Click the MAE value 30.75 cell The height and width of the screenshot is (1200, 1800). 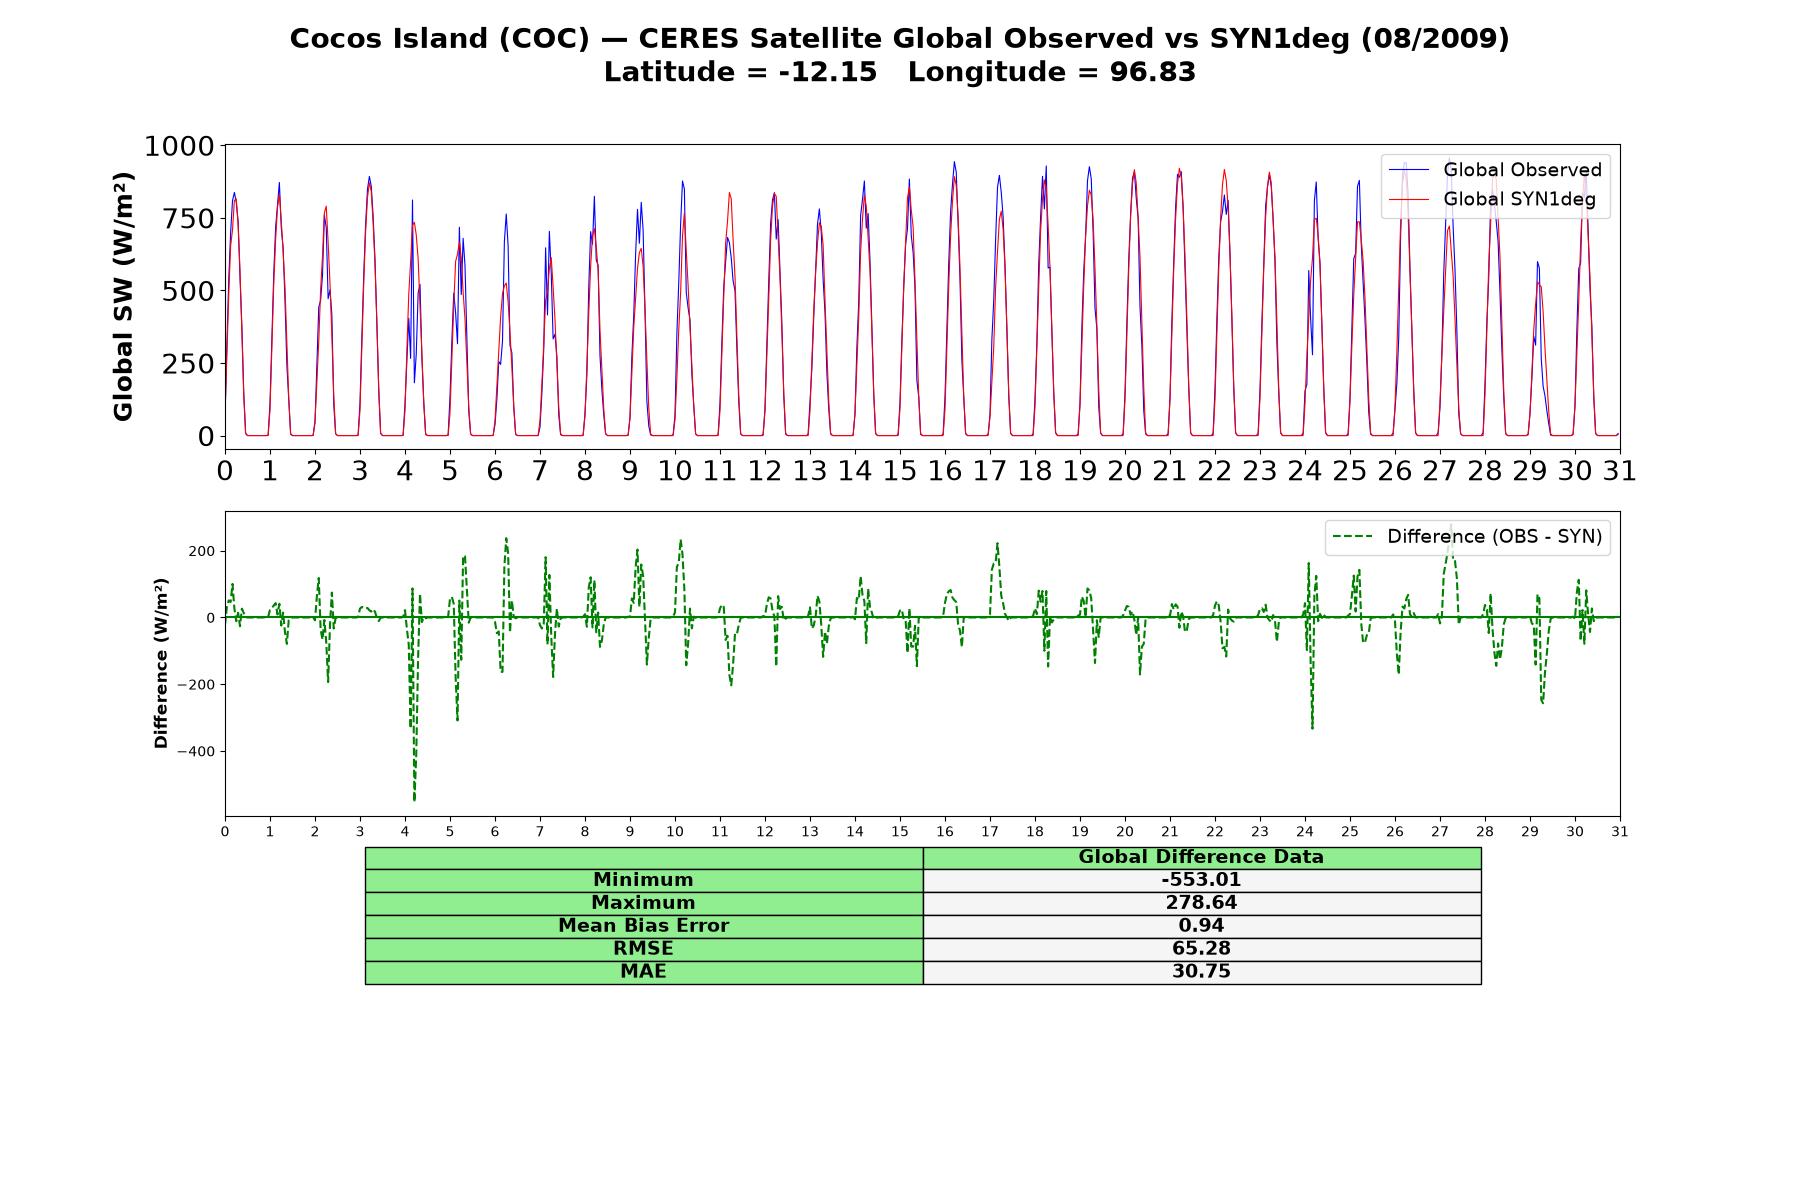click(x=1201, y=972)
